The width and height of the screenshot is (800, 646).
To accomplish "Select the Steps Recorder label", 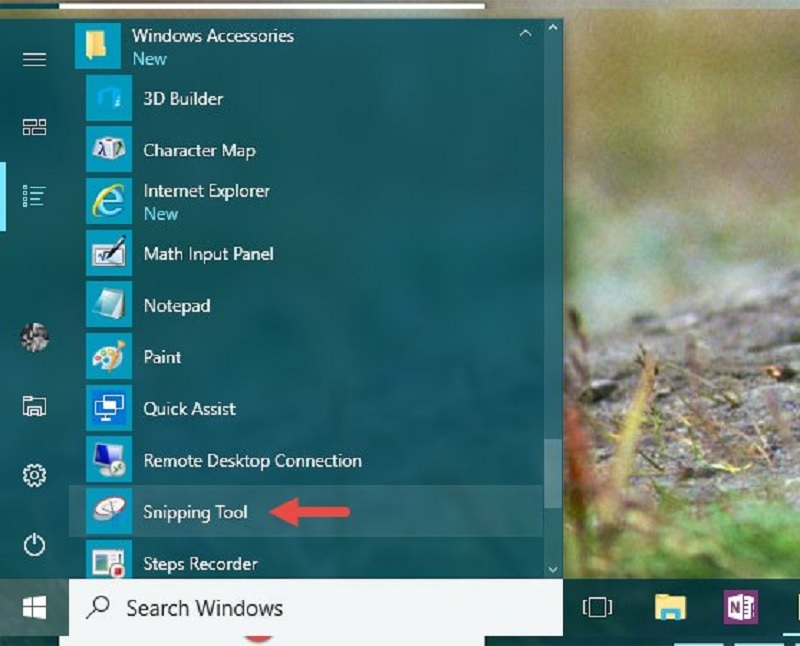I will coord(201,564).
